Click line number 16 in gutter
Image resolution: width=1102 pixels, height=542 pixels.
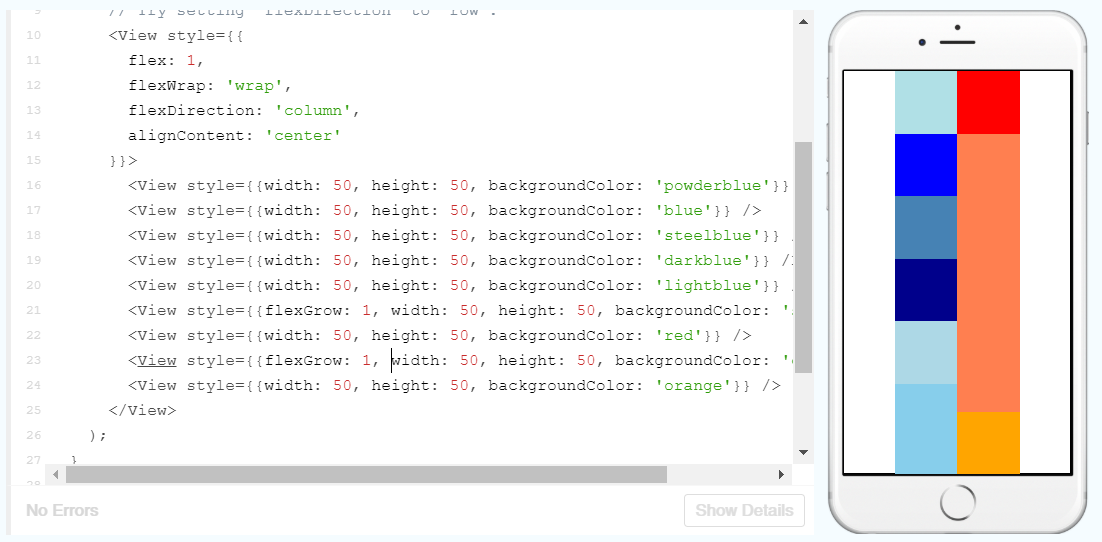(x=34, y=185)
